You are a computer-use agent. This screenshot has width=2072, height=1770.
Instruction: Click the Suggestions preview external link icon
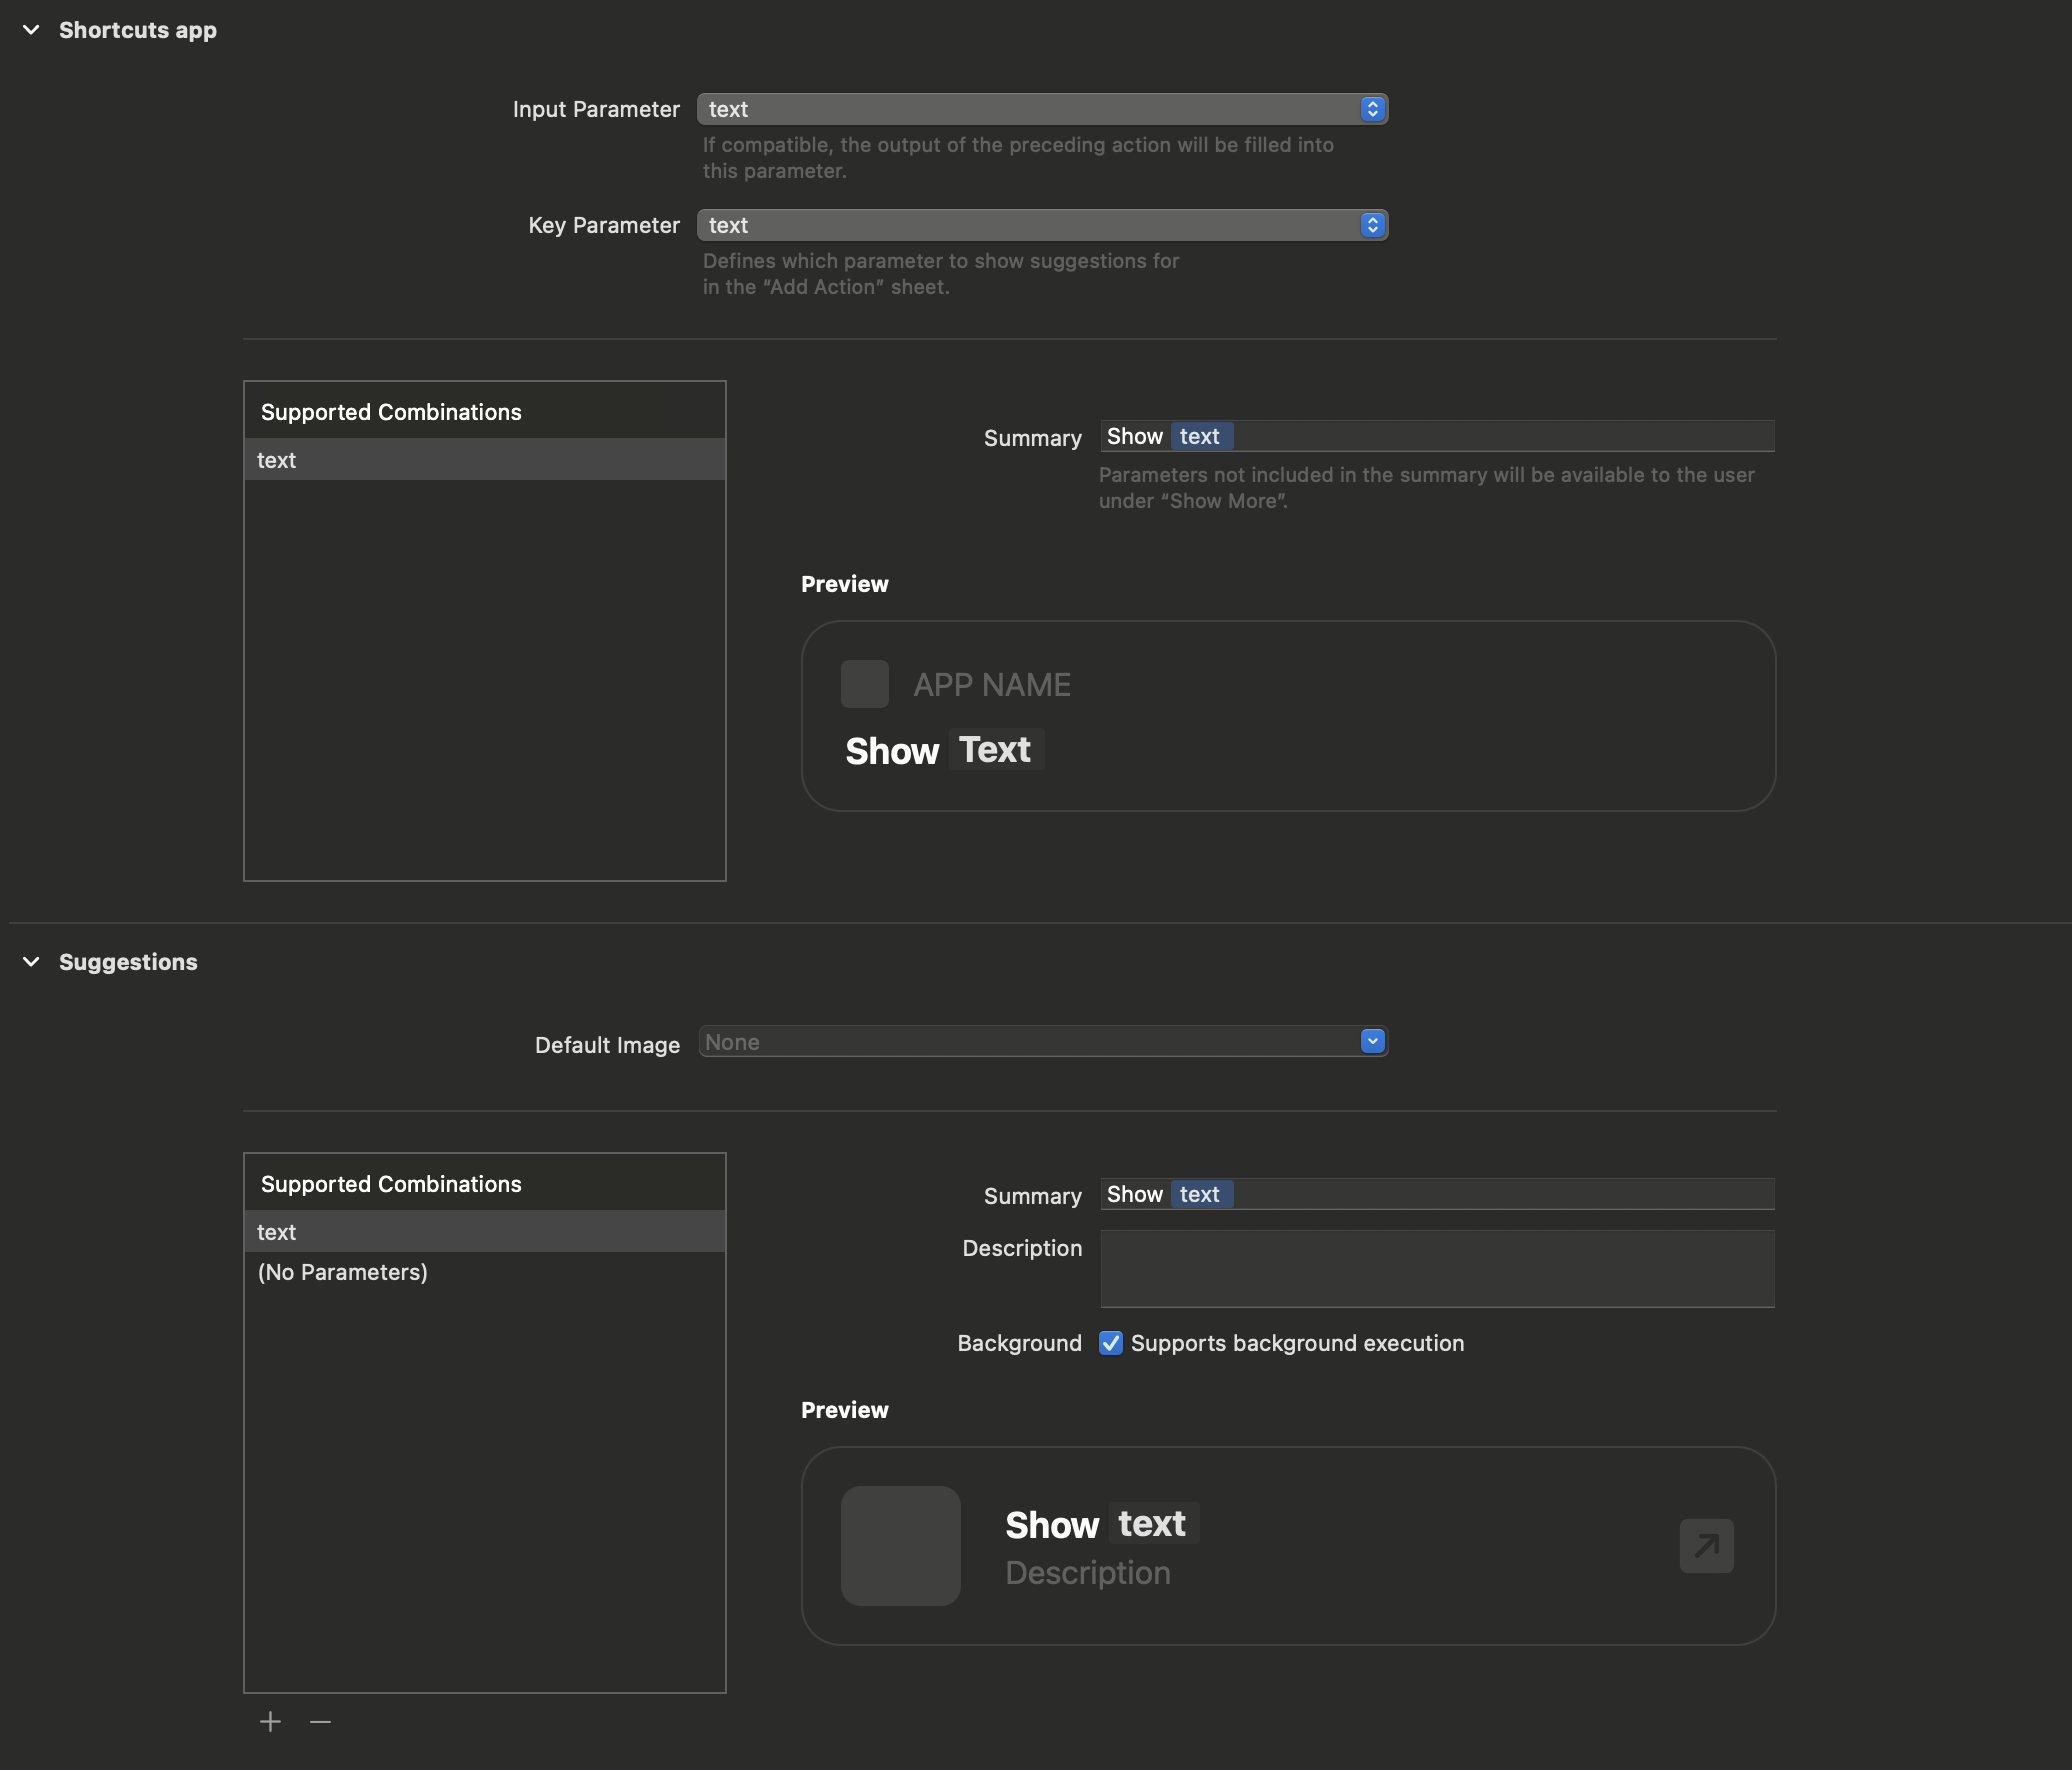pos(1707,1545)
